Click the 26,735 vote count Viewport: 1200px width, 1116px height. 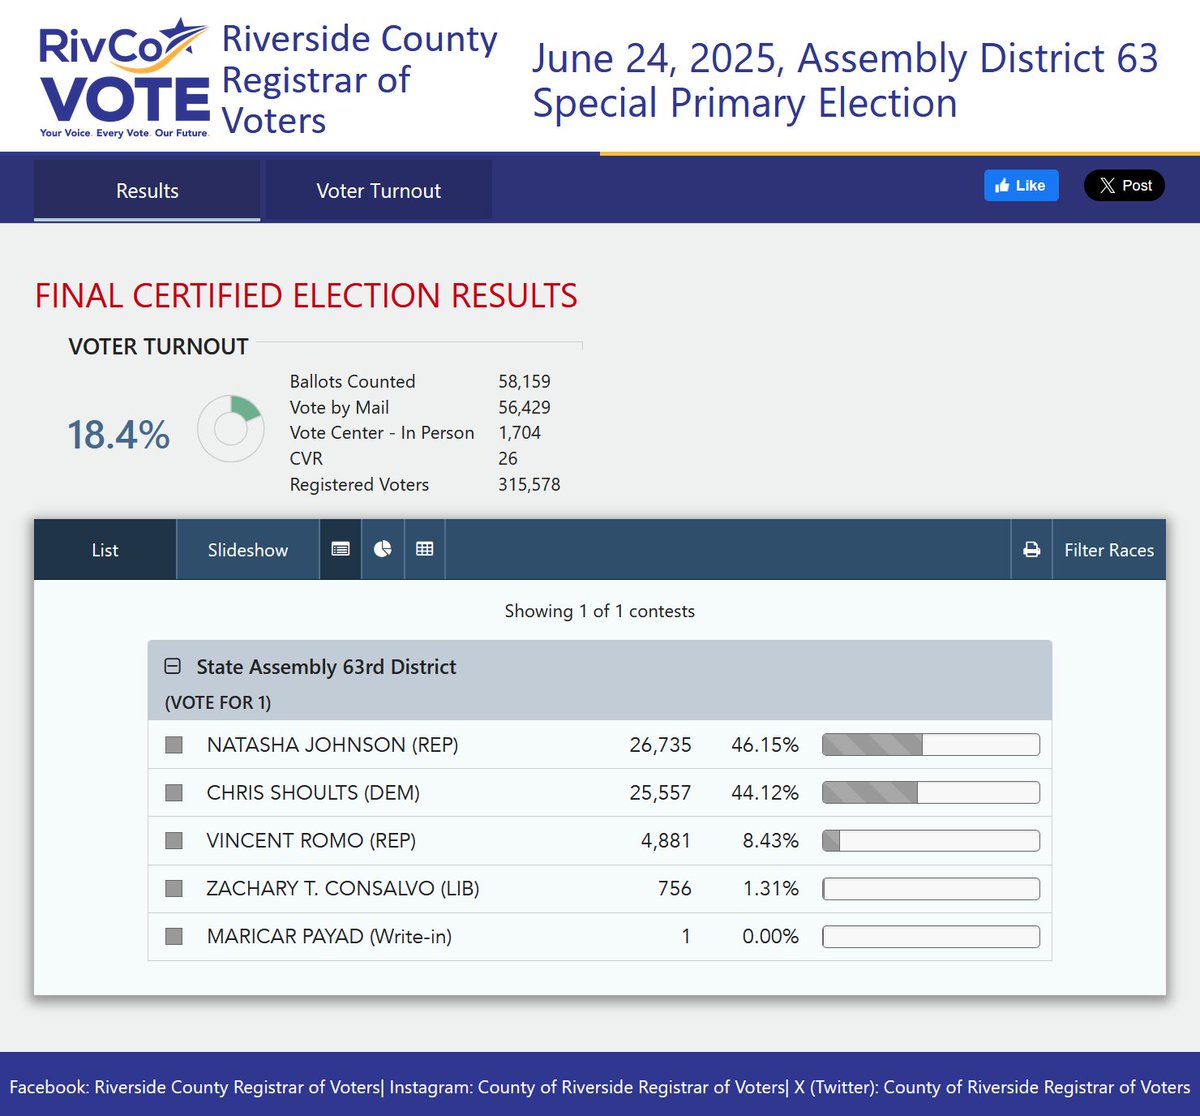point(660,745)
